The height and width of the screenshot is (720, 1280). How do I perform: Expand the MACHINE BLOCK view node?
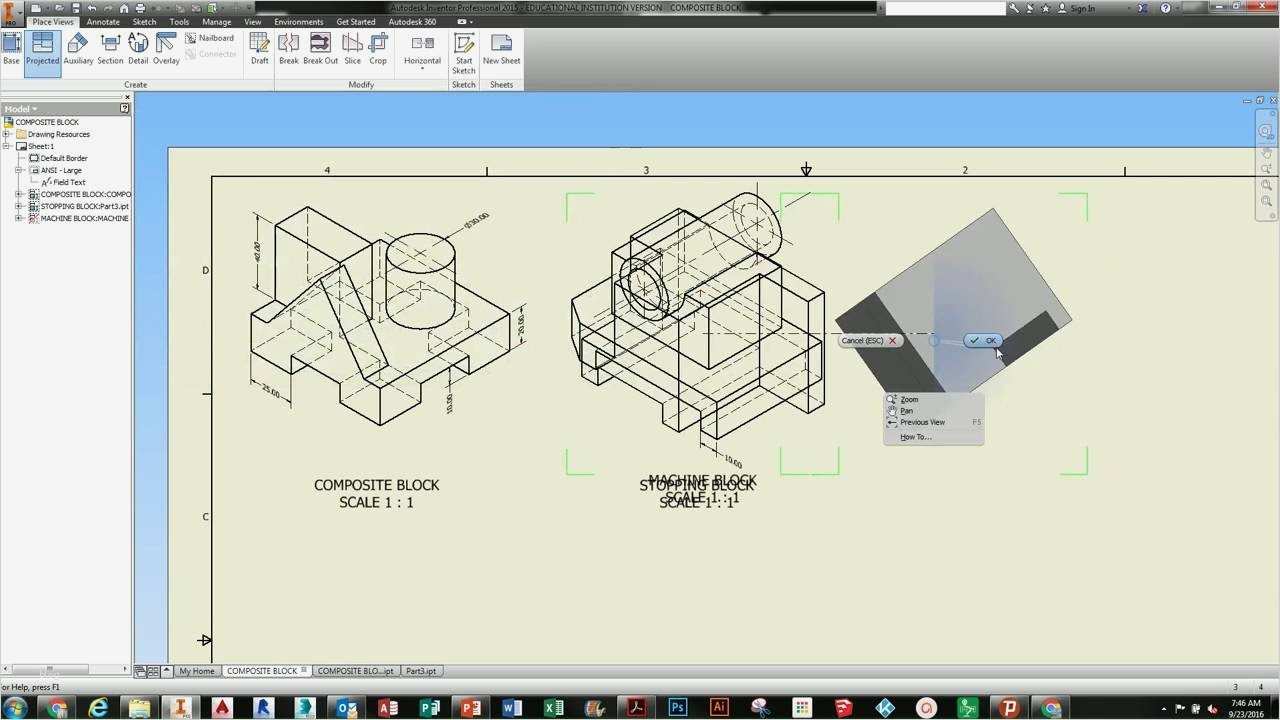(19, 218)
